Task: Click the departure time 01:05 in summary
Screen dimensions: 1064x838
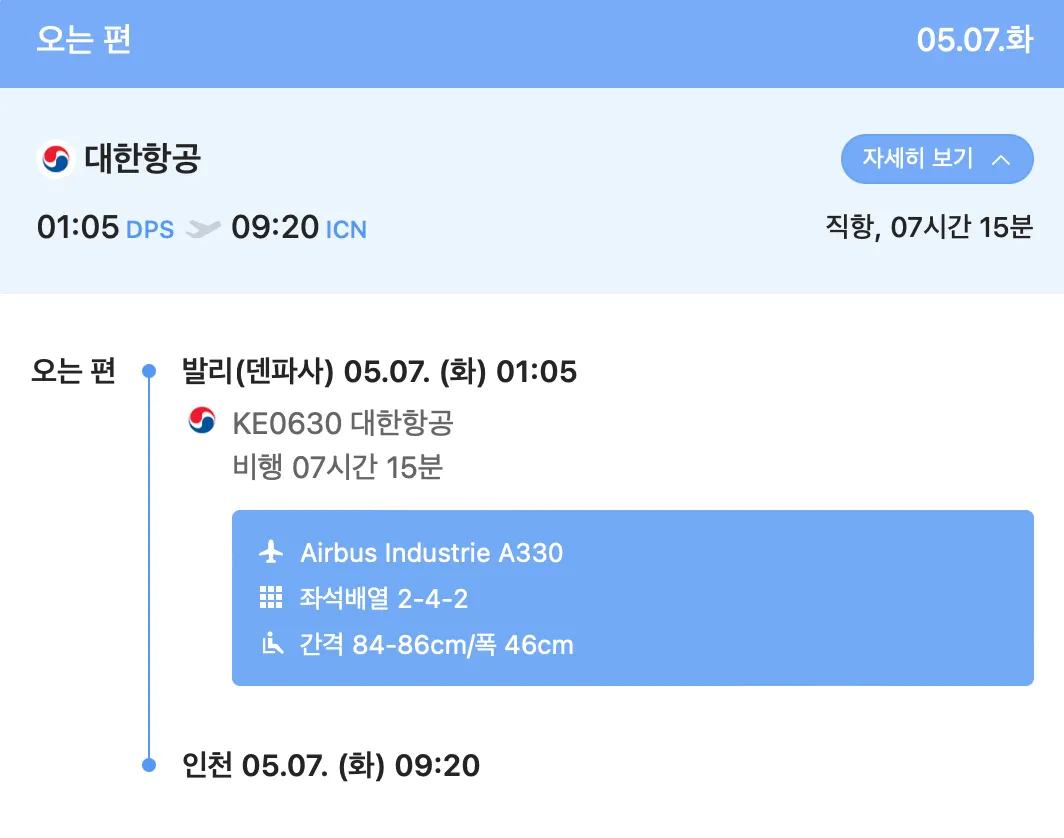Action: [x=78, y=228]
